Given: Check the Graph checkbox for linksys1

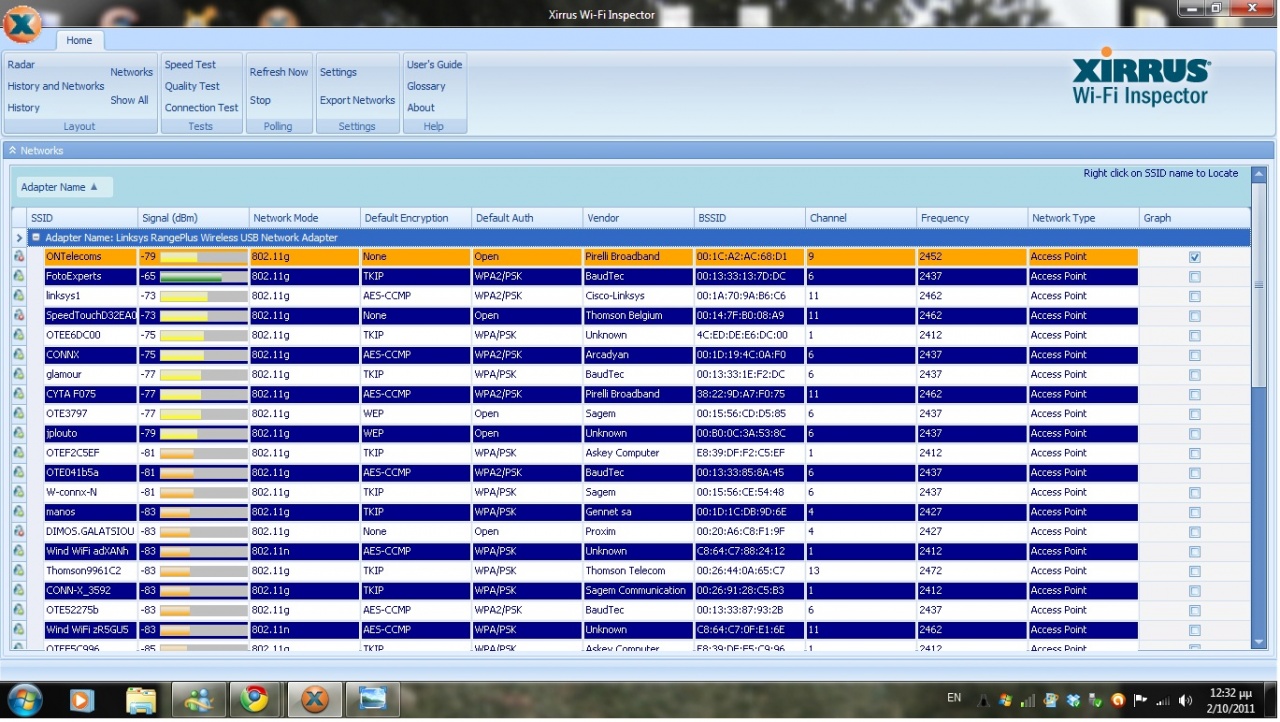Looking at the screenshot, I should click(1195, 296).
